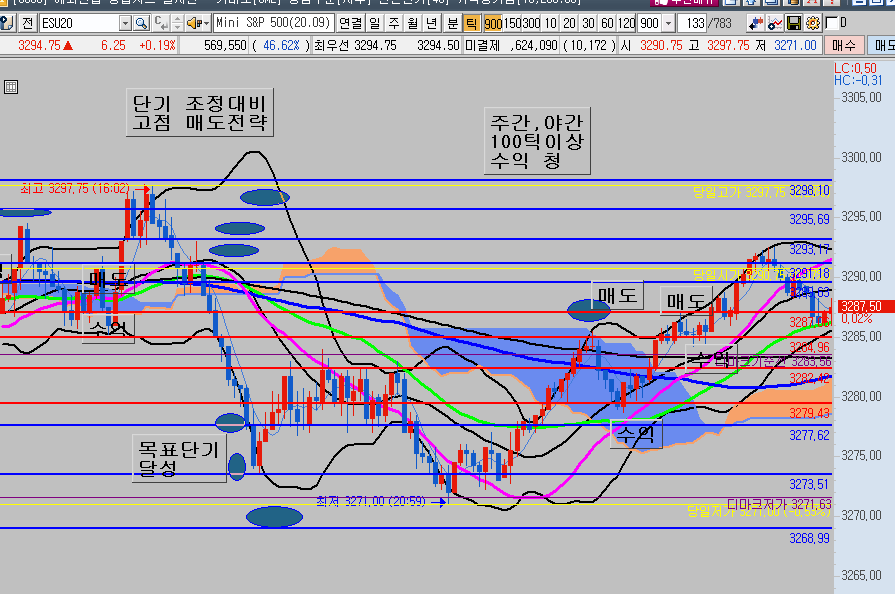Click the 주간,야간 100틱이상 수익 청 note
Screen dimensions: 895x594
point(537,141)
